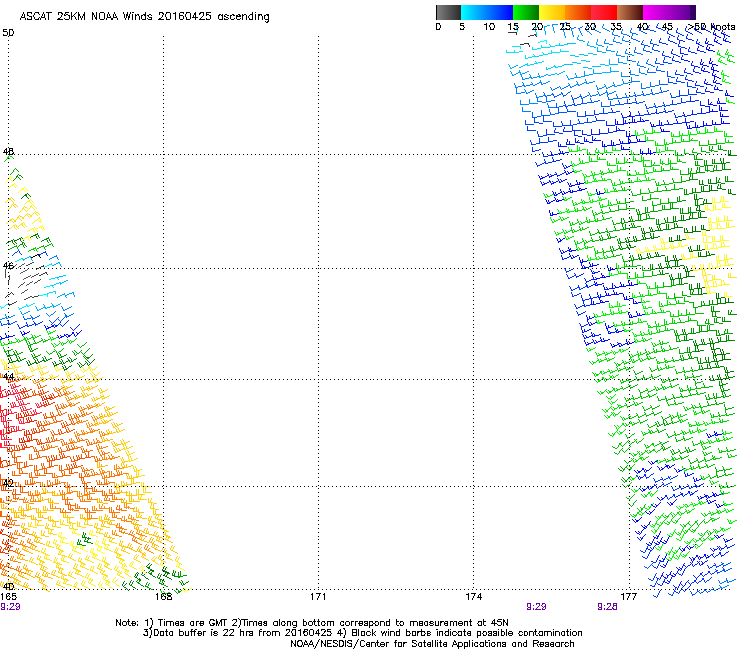Image resolution: width=740 pixels, height=650 pixels.
Task: Click the '9:29' time label beneath longitude 165
Action: 10,607
